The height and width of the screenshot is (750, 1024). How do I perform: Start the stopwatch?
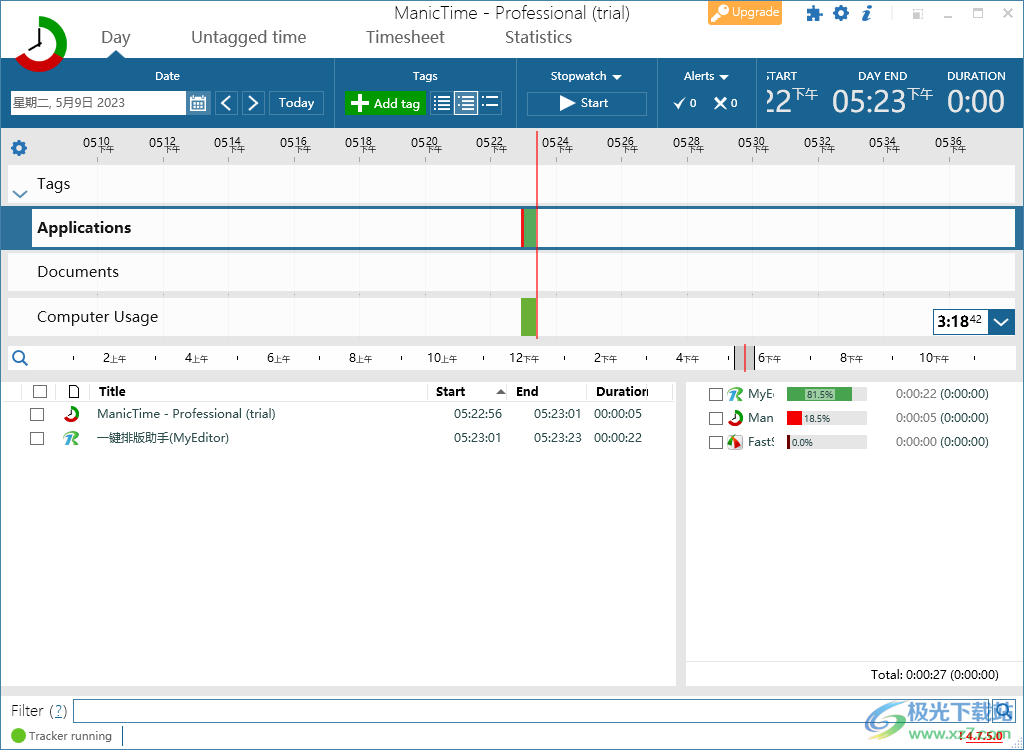[586, 103]
